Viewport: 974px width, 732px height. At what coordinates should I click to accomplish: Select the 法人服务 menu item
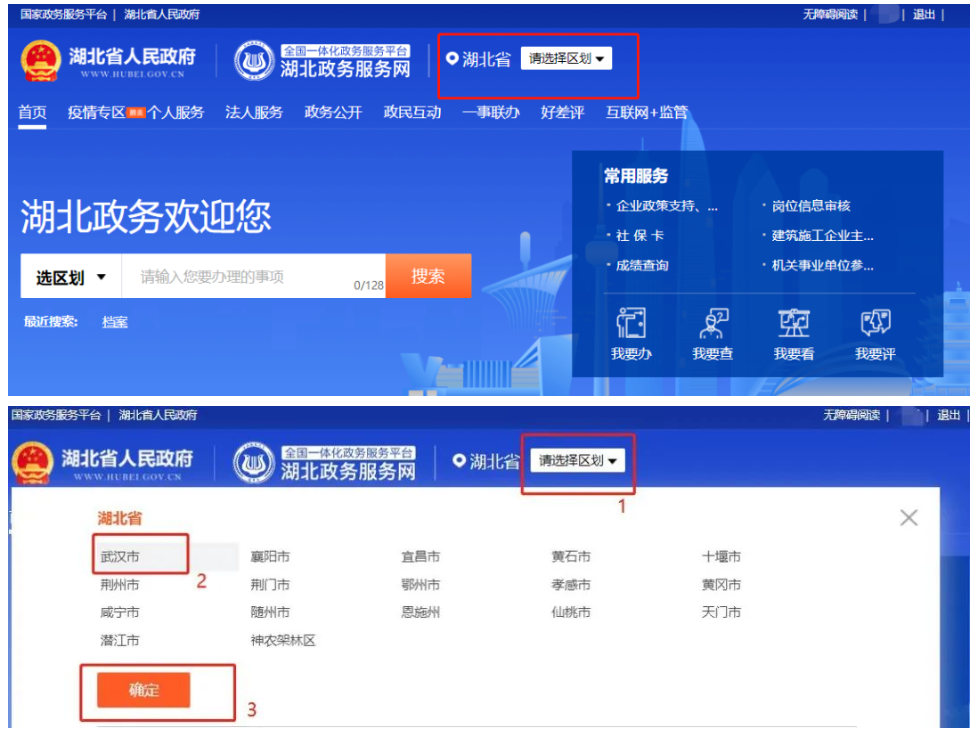254,112
